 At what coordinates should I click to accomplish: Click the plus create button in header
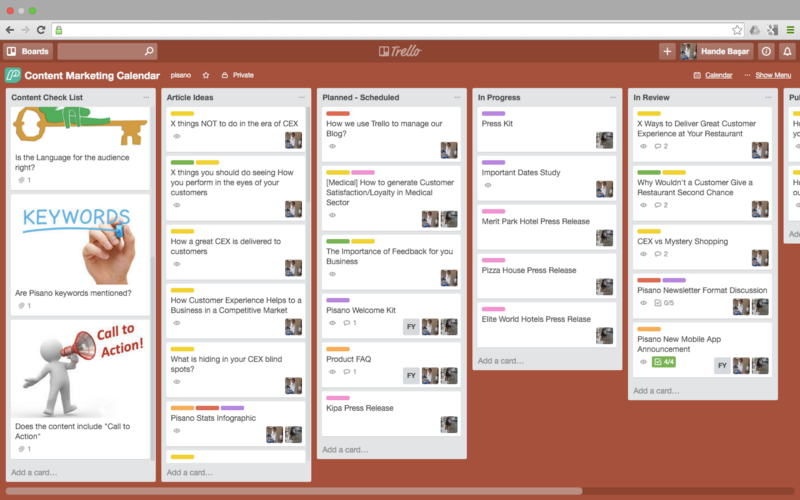[667, 51]
